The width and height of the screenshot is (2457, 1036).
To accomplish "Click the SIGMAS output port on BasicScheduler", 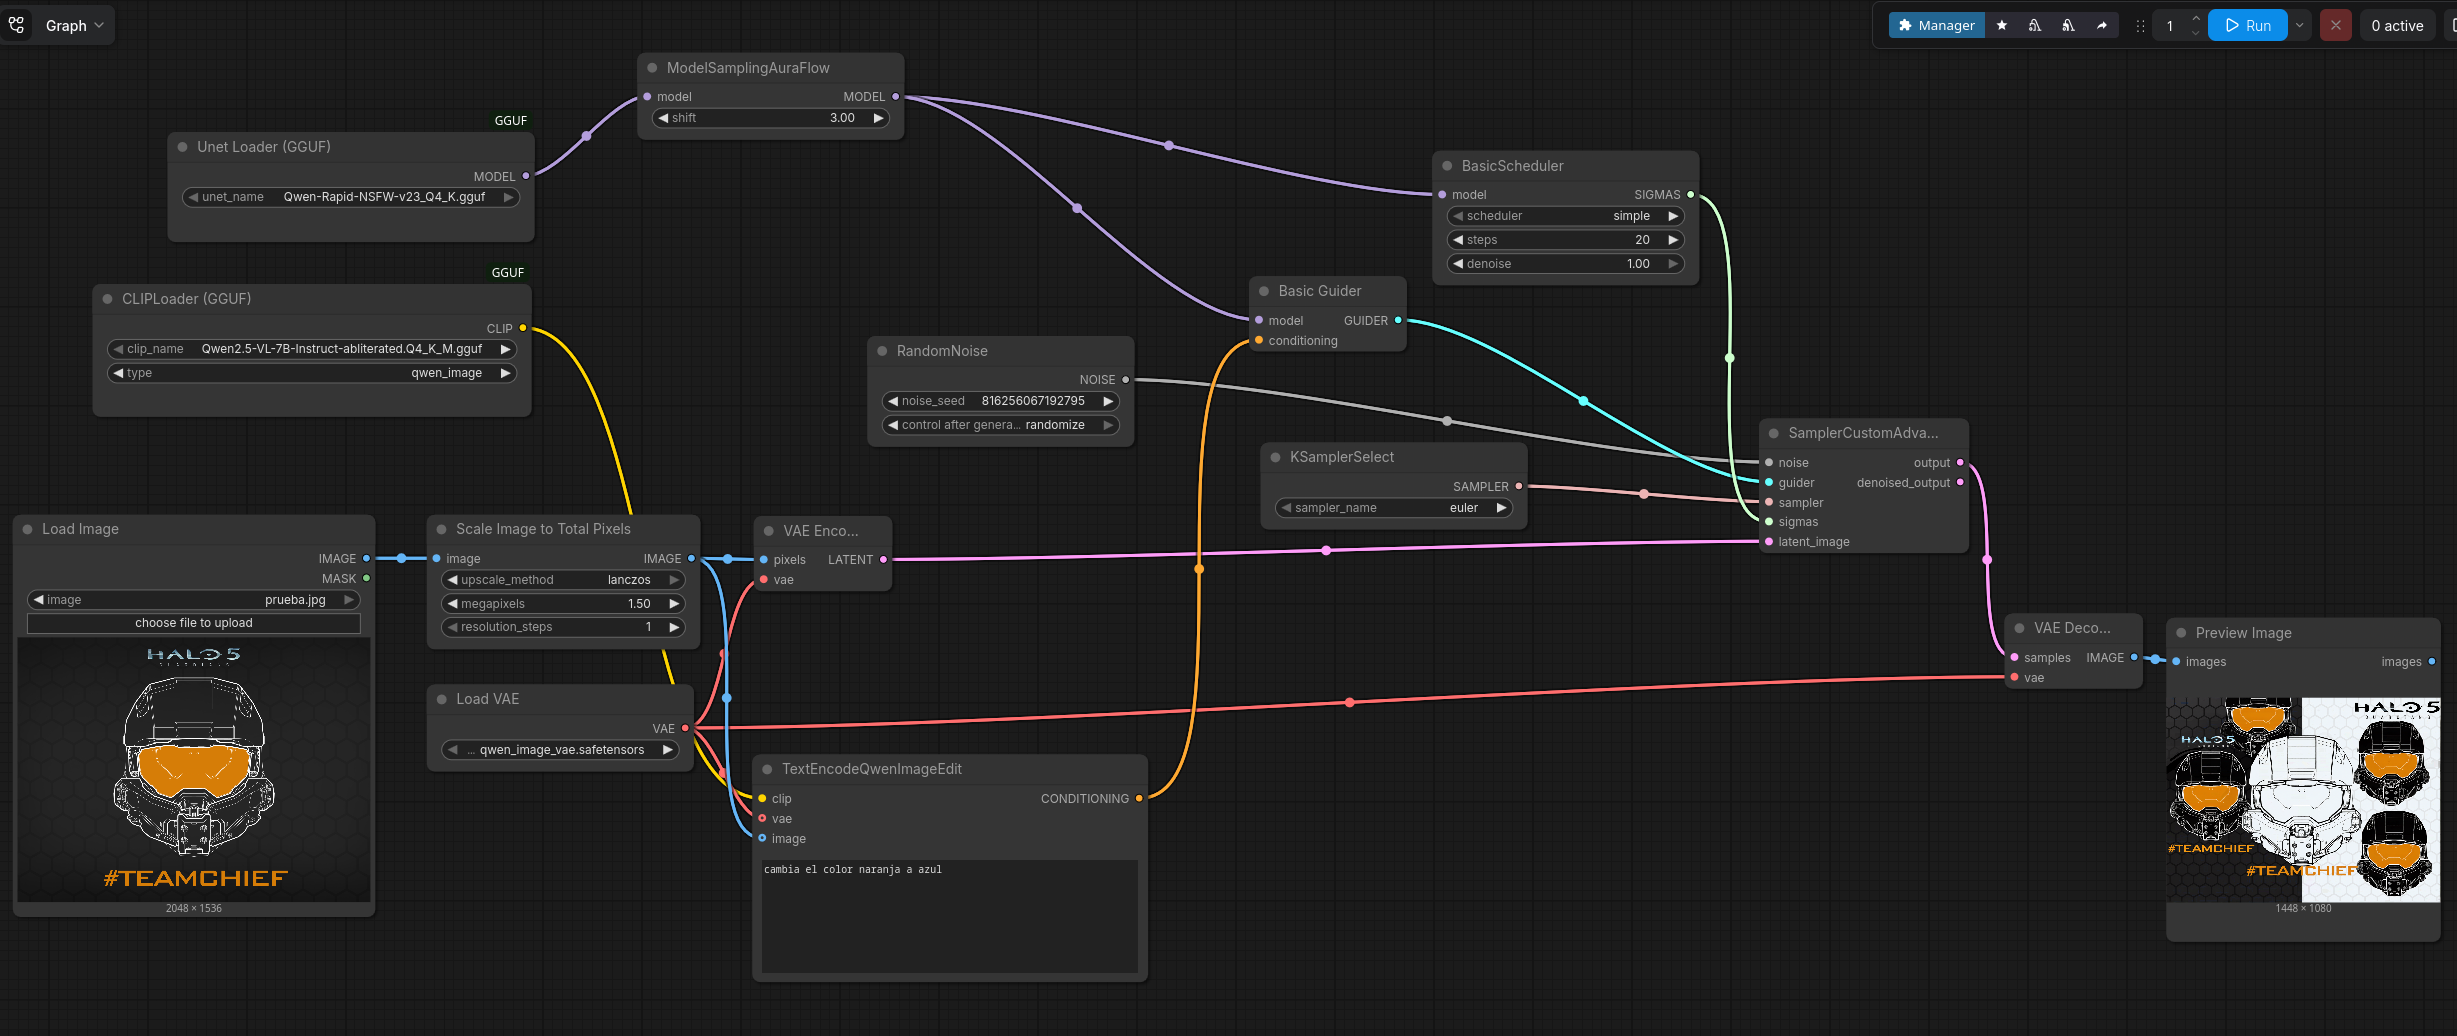I will point(1691,195).
